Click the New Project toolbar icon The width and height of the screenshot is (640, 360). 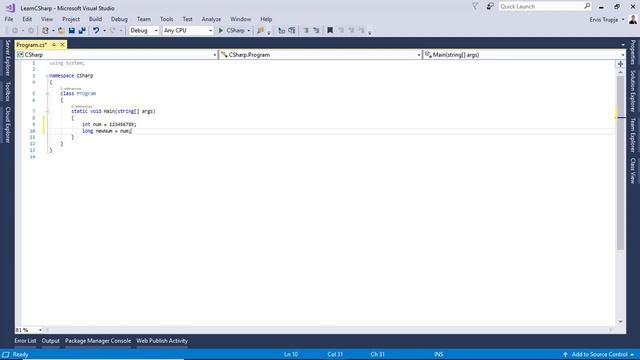point(45,31)
